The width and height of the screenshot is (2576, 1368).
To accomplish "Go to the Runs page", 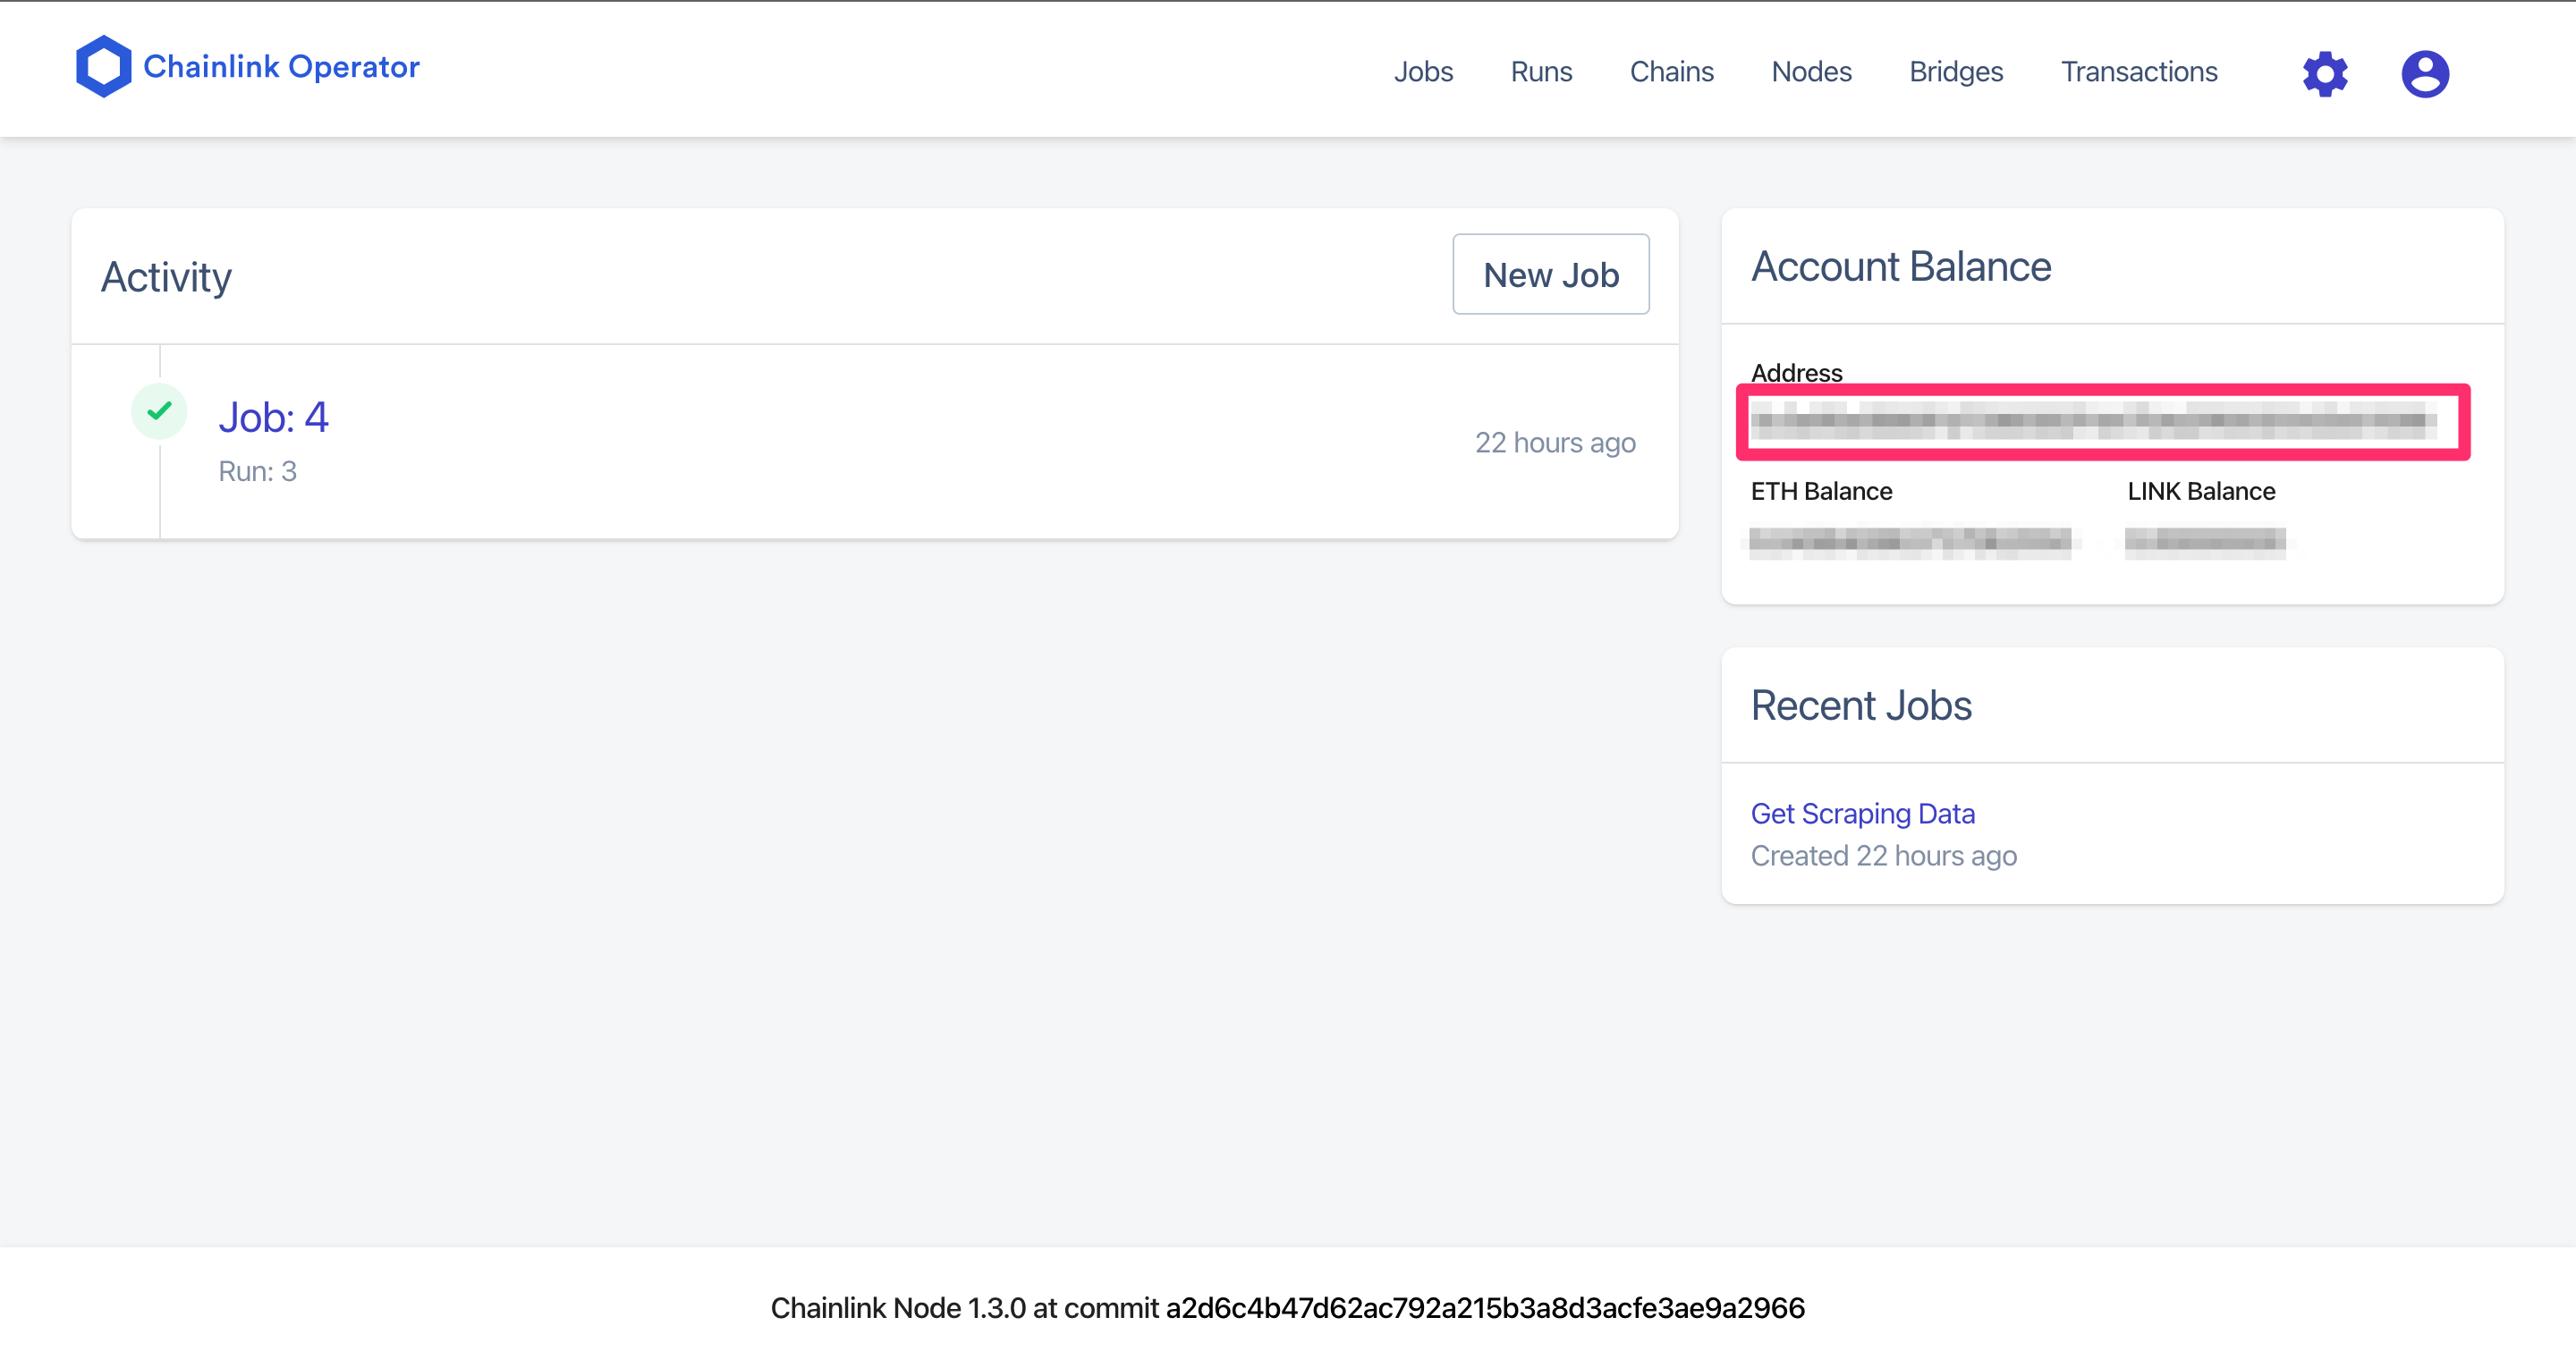I will 1541,72.
